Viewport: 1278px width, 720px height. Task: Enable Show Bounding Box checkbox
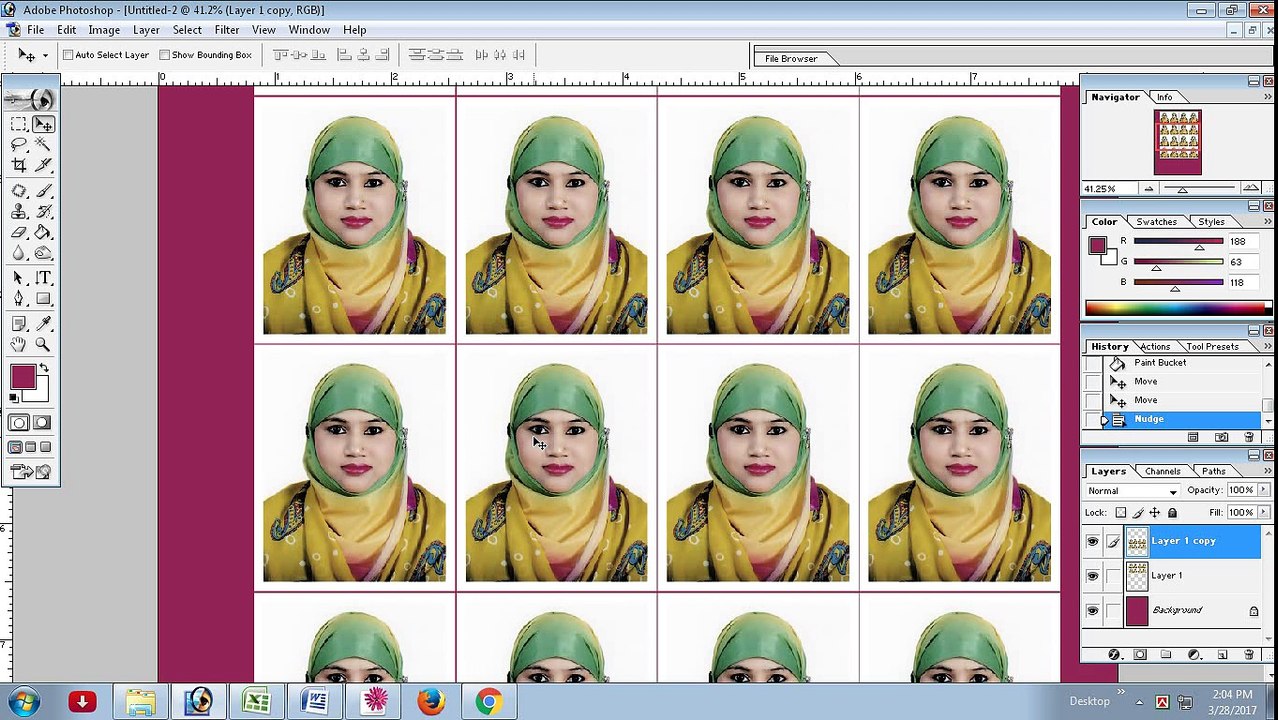[164, 55]
